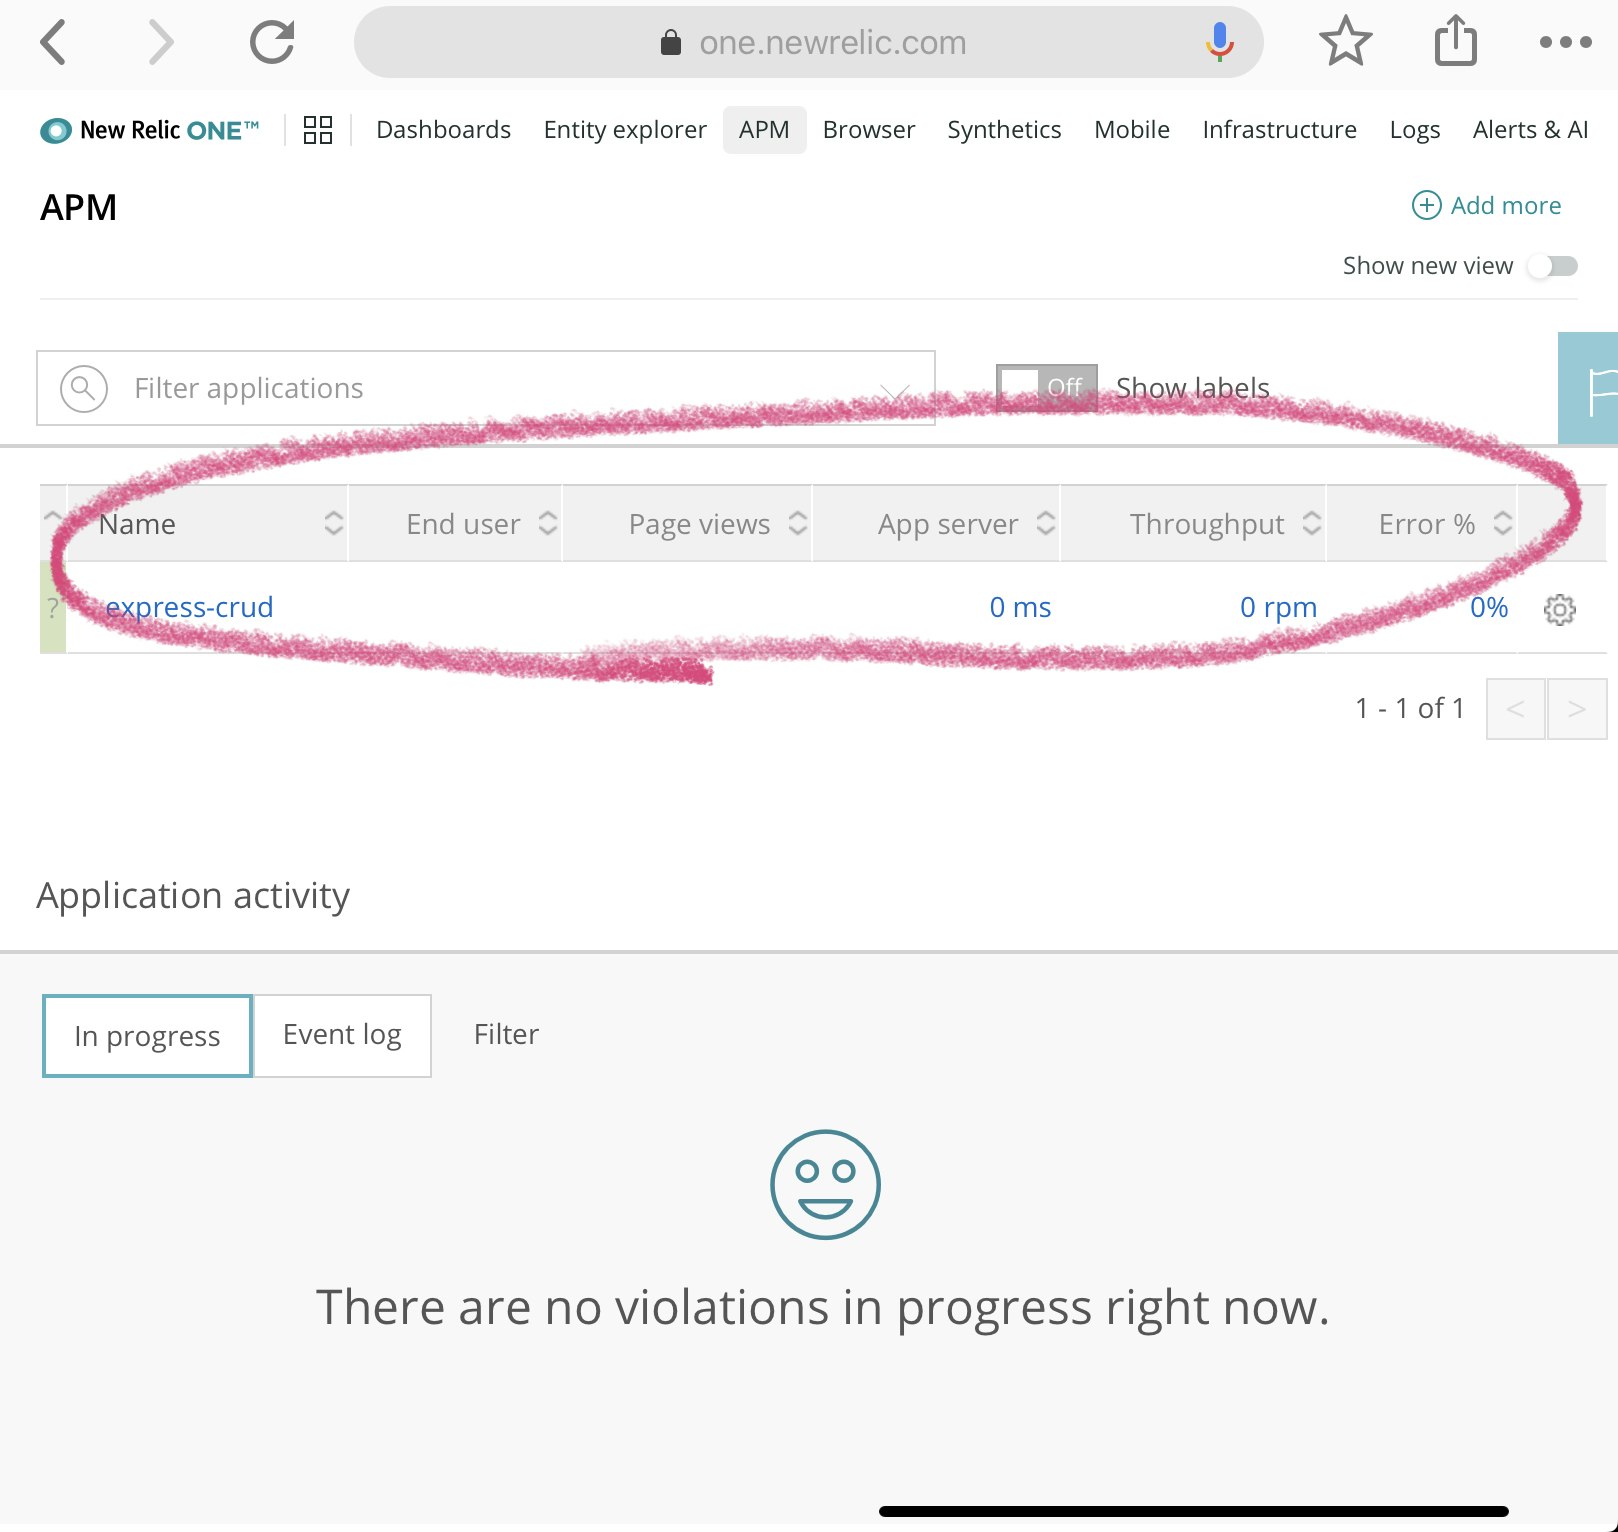Select the In progress tab
The image size is (1618, 1532).
(147, 1036)
